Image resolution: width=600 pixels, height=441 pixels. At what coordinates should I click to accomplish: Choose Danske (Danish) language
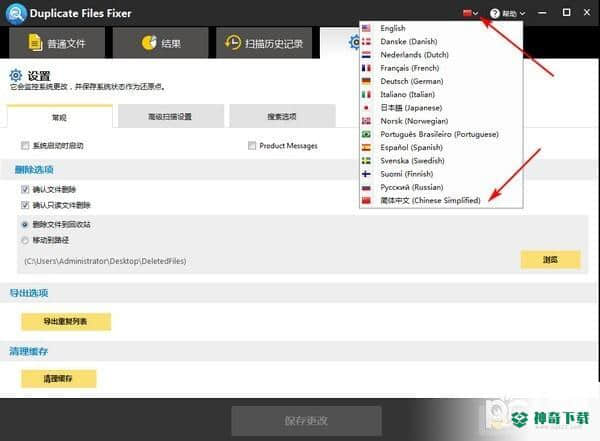(441, 41)
